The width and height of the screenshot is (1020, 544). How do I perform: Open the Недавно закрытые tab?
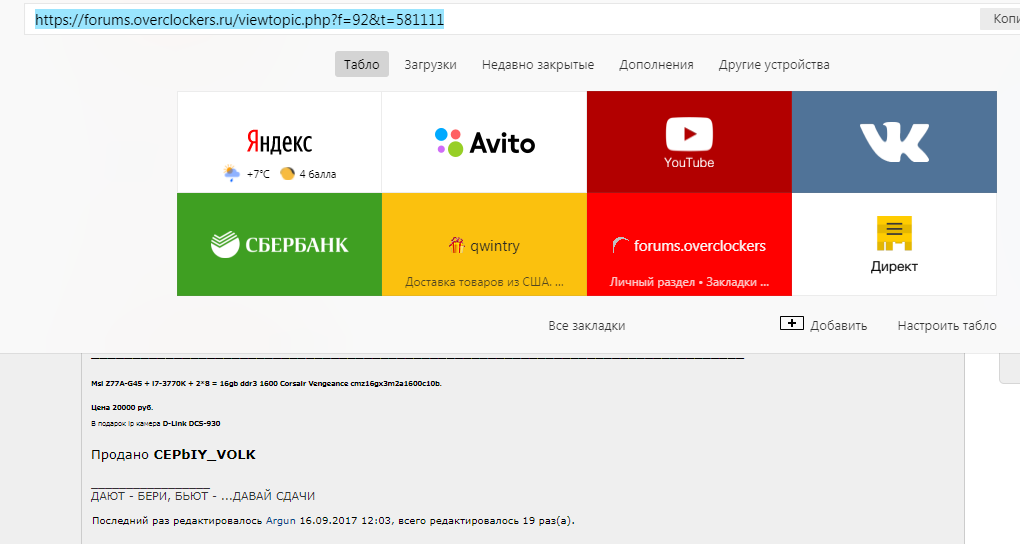[538, 64]
